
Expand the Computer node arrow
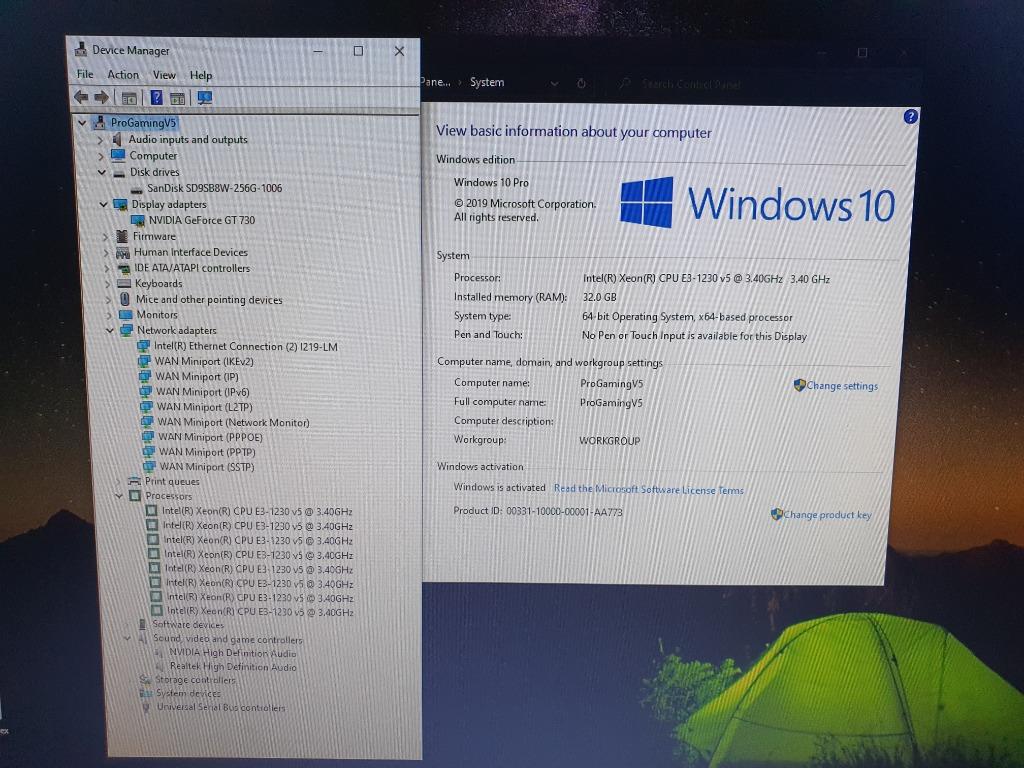pyautogui.click(x=101, y=156)
